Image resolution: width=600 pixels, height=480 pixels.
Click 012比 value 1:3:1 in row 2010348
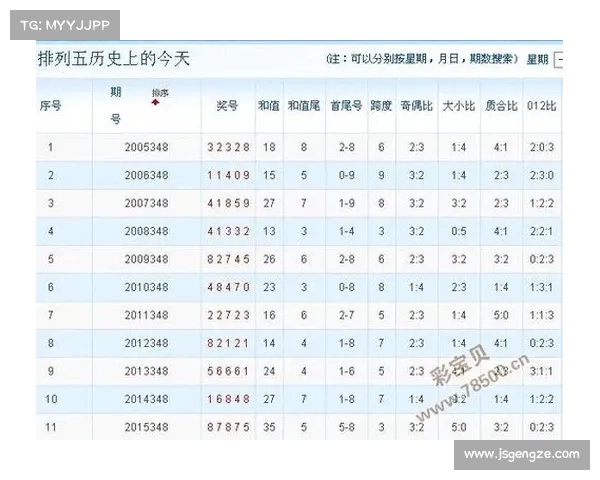tap(541, 287)
